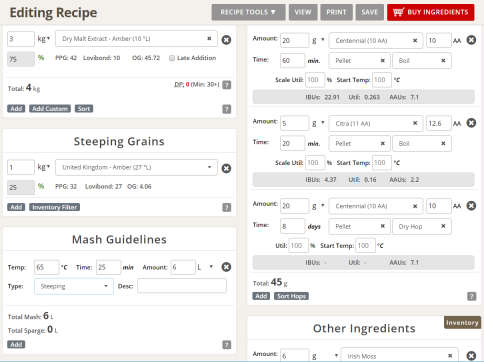Open the Recipe Tools dropdown menu
This screenshot has width=484, height=362.
point(248,12)
